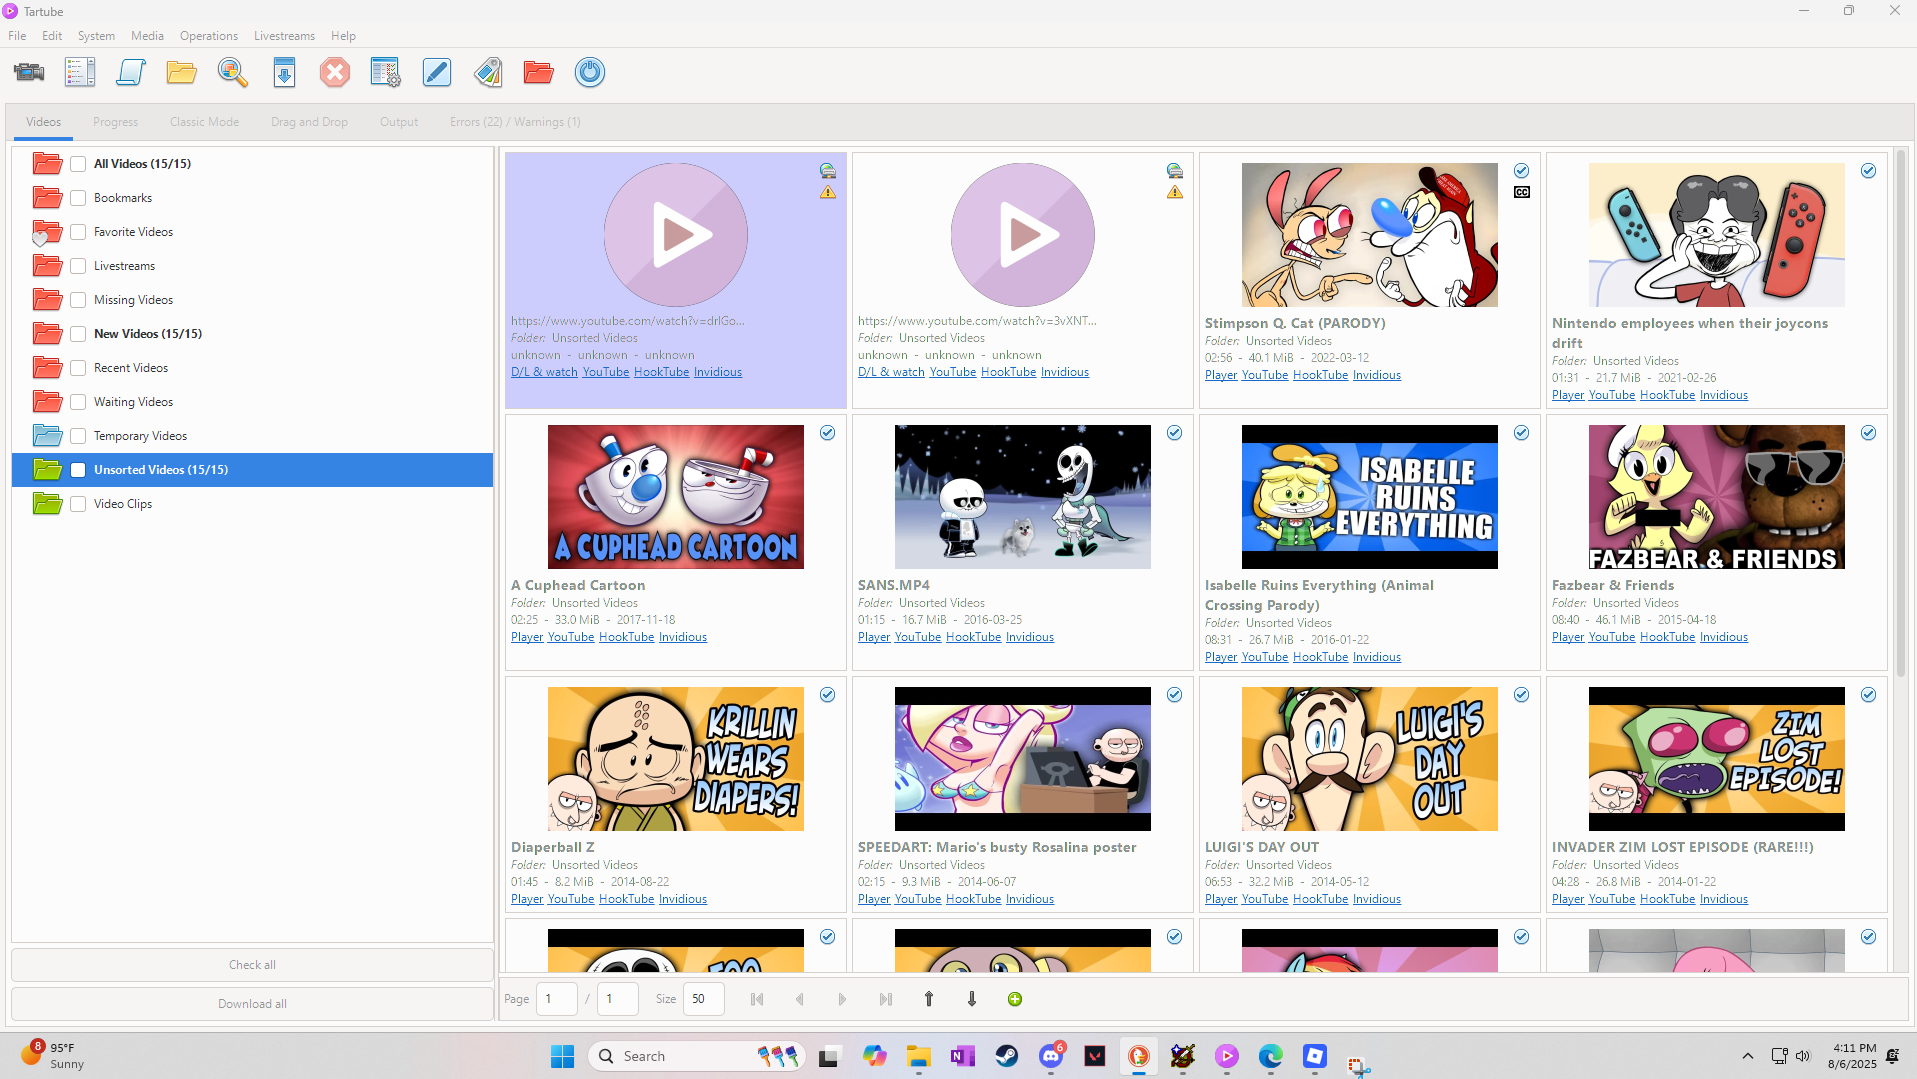Image resolution: width=1917 pixels, height=1079 pixels.
Task: Tick the Waiting Videos checkbox
Action: (x=78, y=402)
